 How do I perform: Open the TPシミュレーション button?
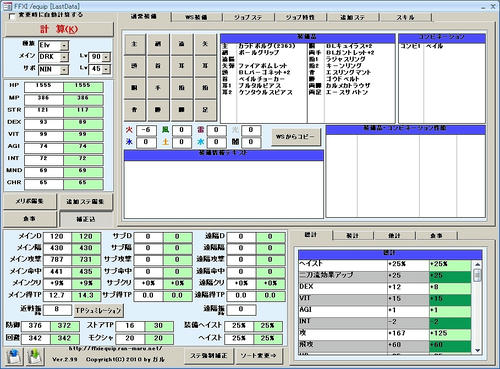click(x=98, y=310)
